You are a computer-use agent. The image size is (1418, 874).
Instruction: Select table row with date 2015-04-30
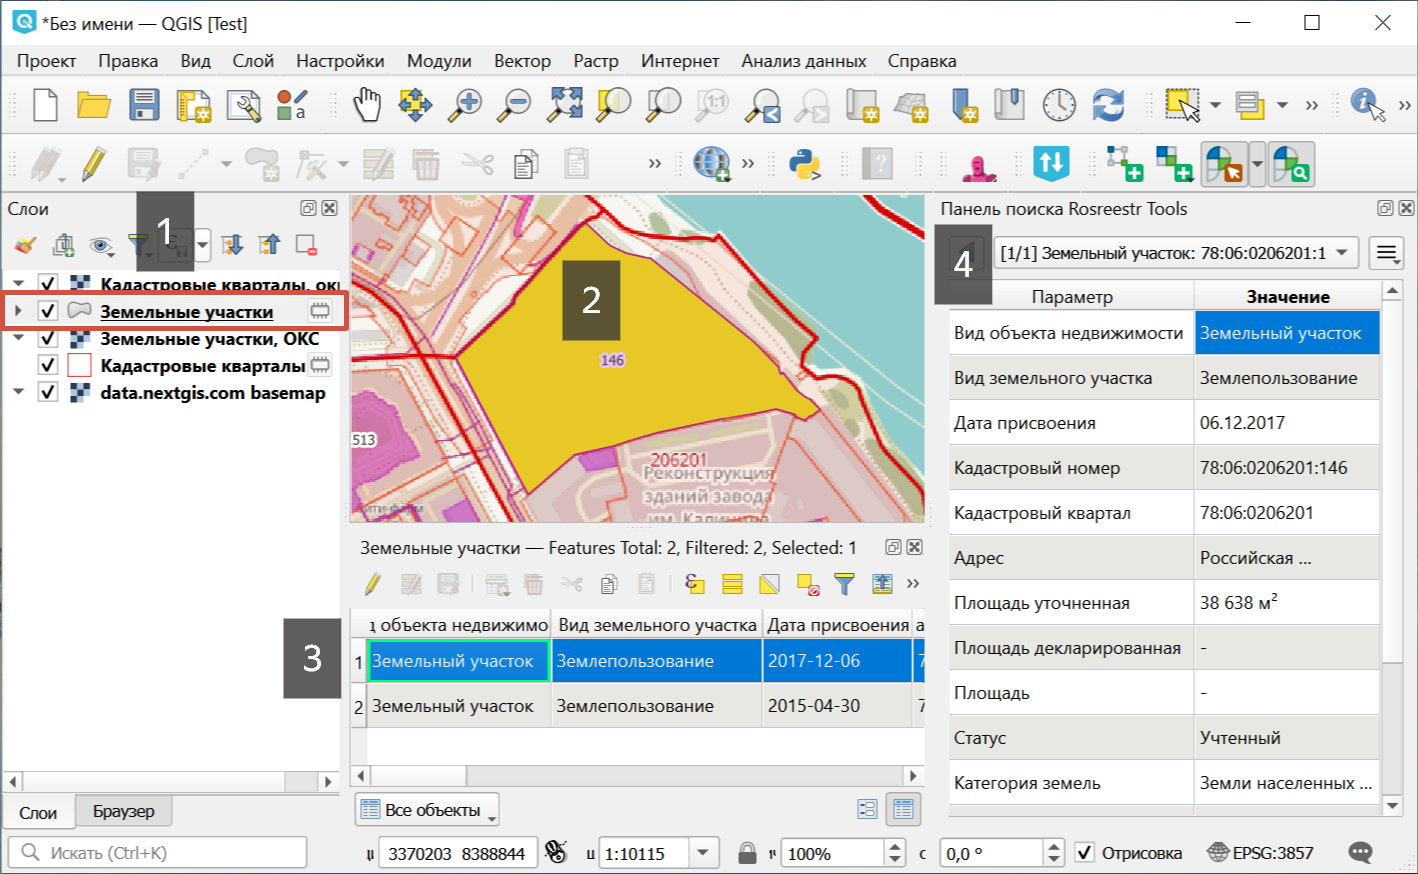click(x=638, y=706)
